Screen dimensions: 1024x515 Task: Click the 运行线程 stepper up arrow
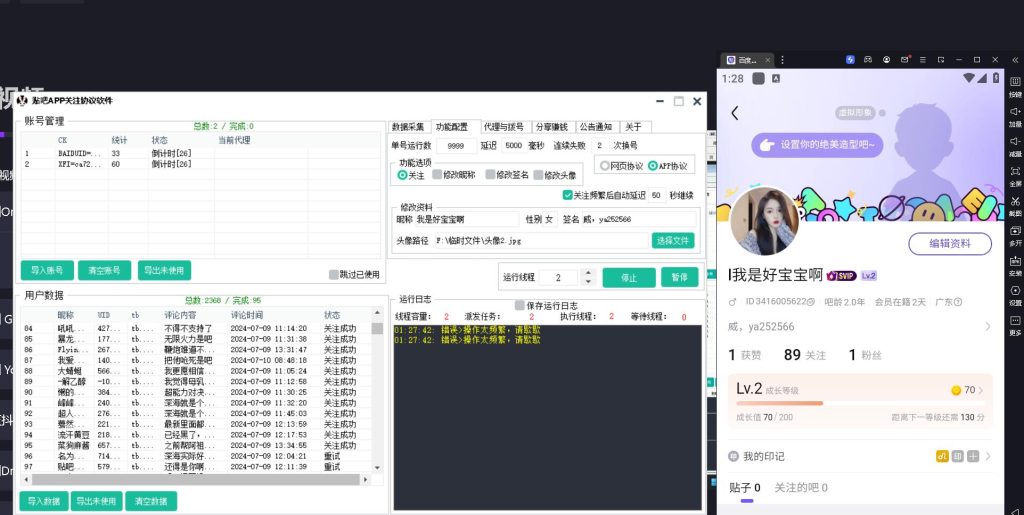pyautogui.click(x=587, y=273)
